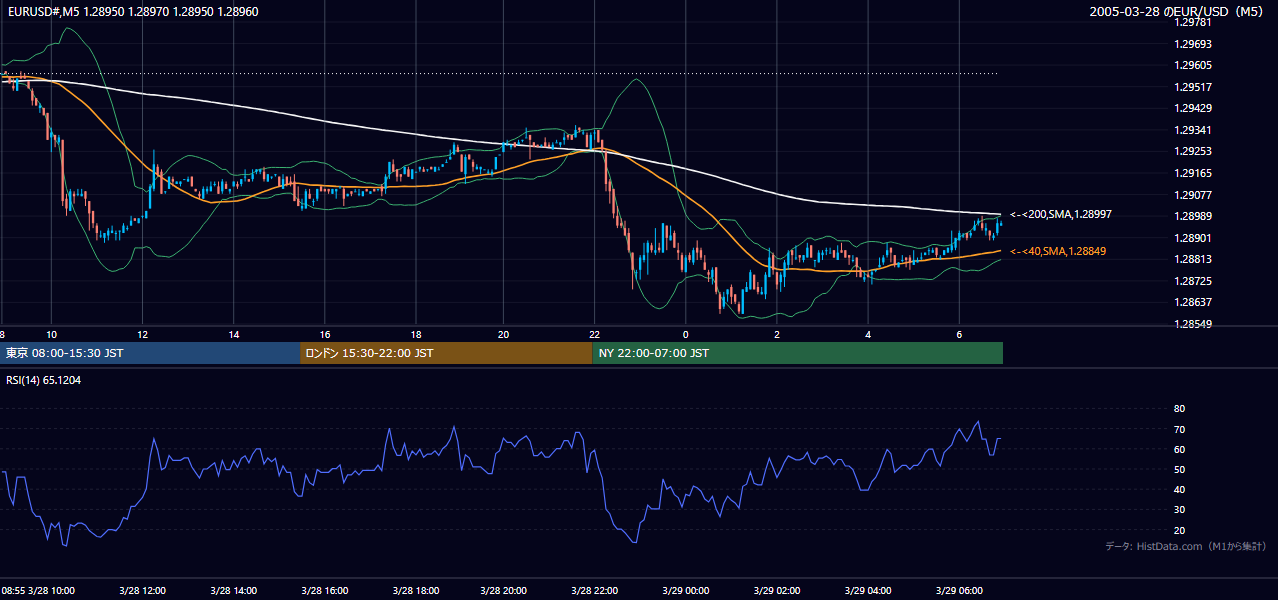Click price level 1.28725 on the axis

(x=1193, y=281)
